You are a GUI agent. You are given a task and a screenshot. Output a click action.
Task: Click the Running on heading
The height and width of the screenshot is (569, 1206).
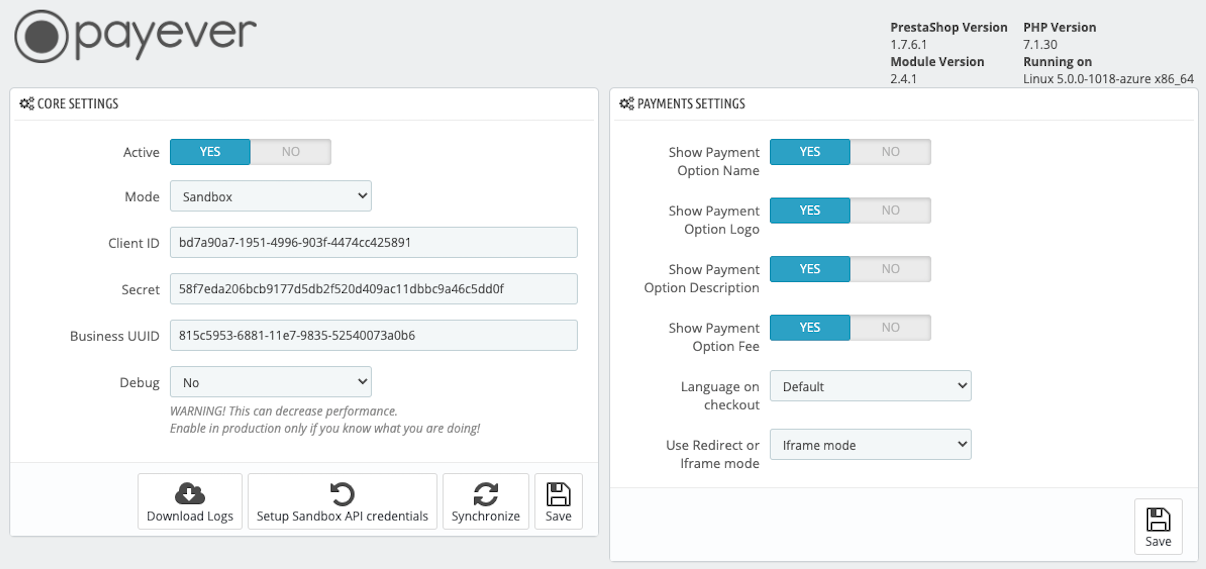pos(1057,62)
